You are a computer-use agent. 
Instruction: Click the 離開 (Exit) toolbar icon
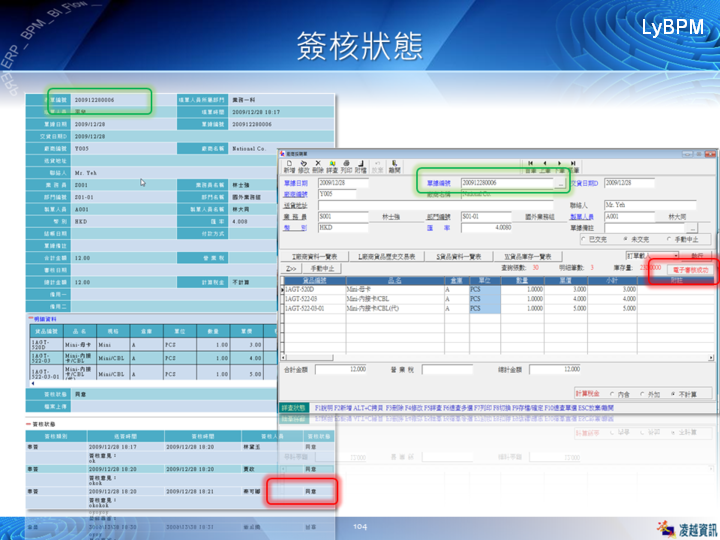coord(394,167)
